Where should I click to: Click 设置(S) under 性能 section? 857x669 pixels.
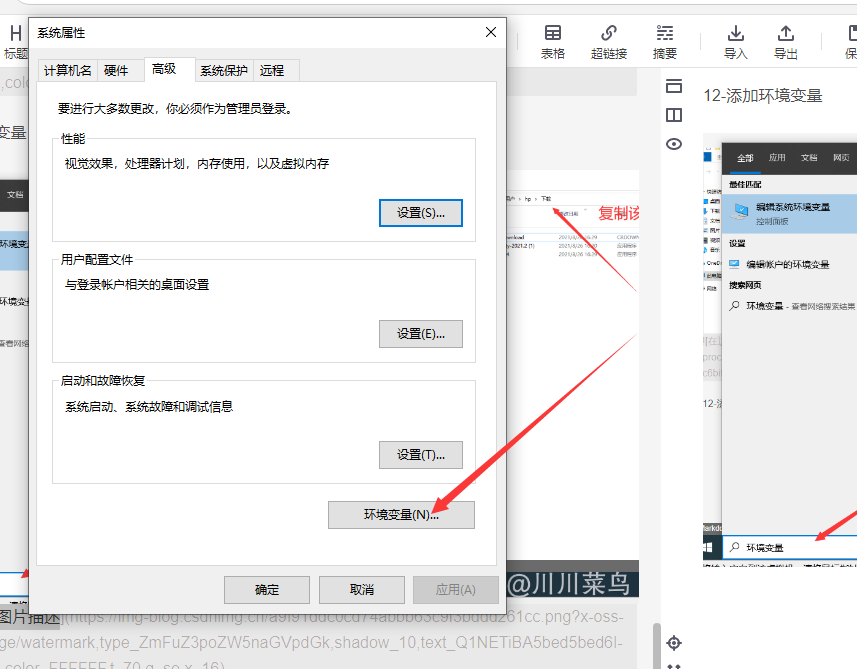420,213
